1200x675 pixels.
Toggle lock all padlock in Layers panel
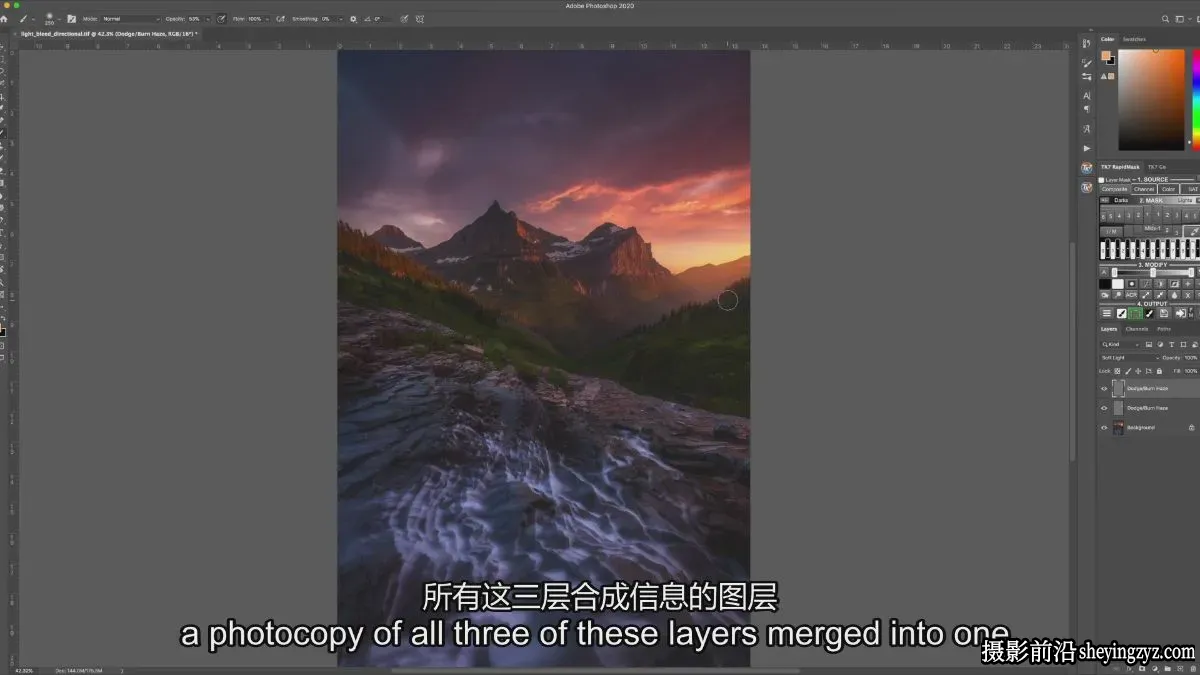1158,371
